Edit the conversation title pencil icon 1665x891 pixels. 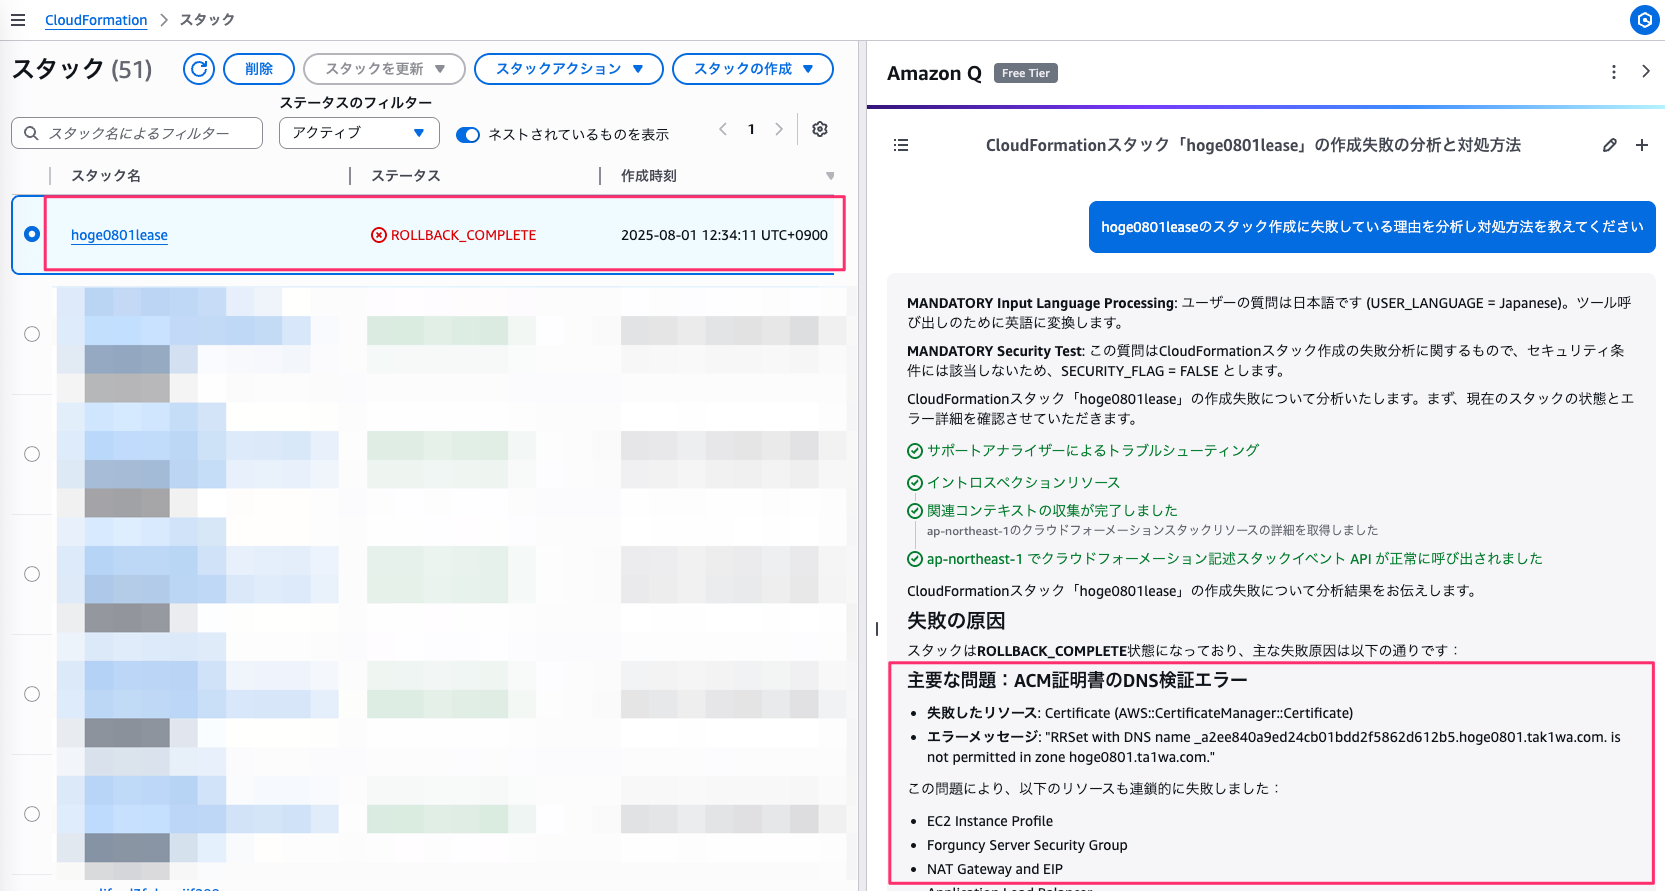(1609, 145)
